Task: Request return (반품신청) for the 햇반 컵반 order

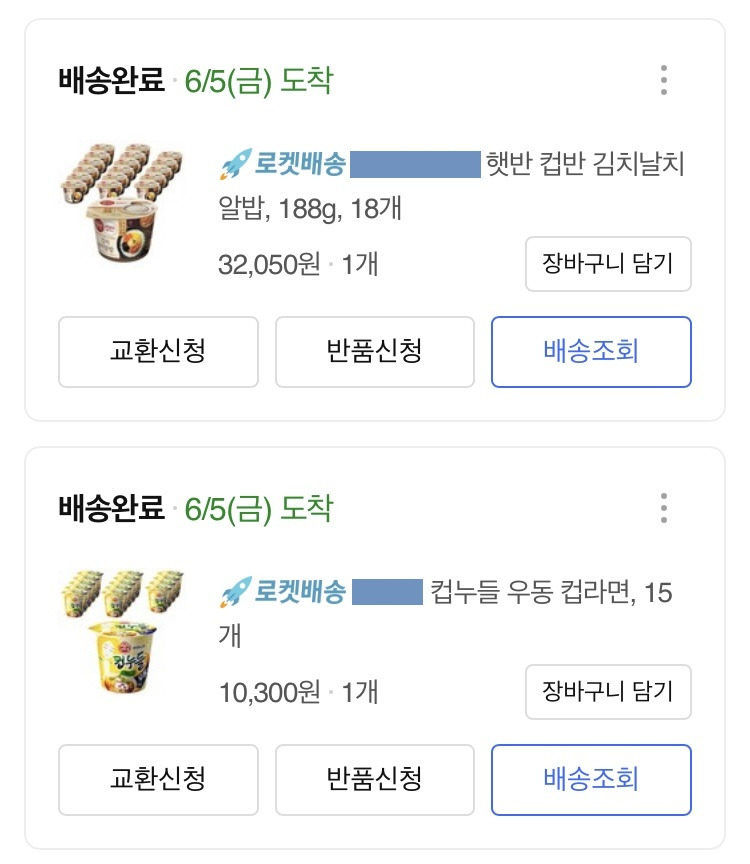Action: coord(374,351)
